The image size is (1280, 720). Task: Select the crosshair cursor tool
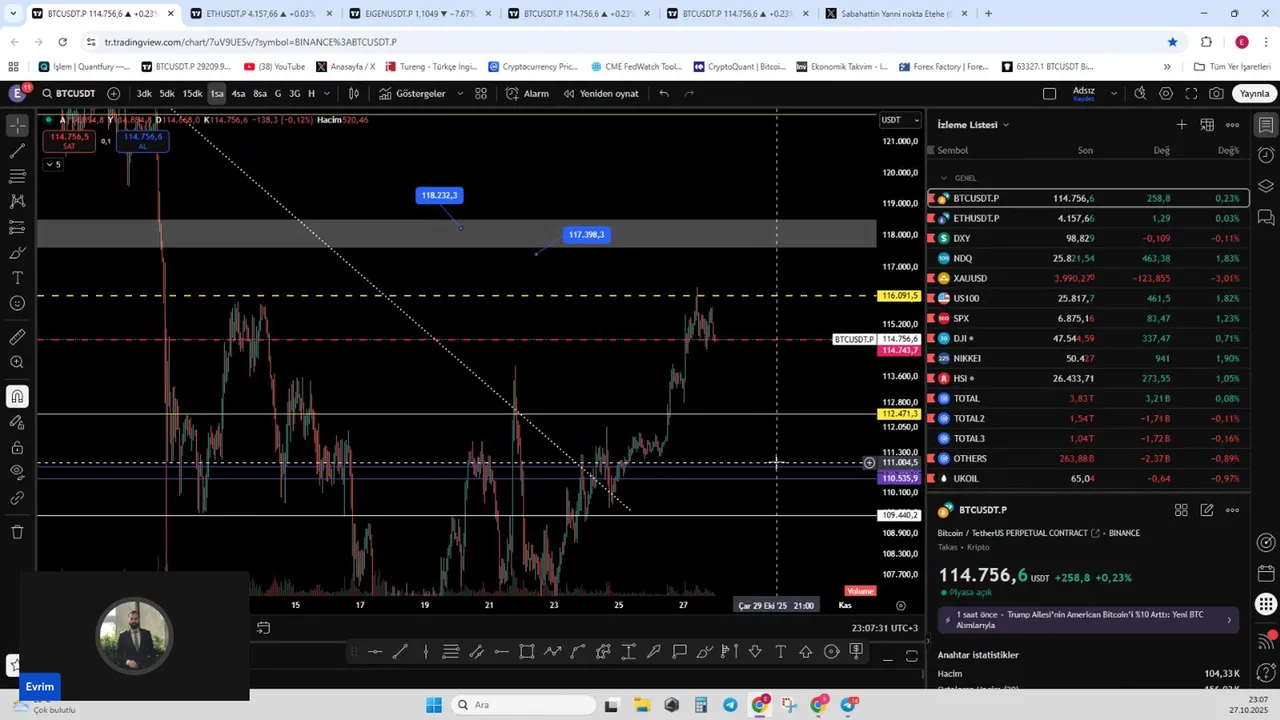[17, 126]
